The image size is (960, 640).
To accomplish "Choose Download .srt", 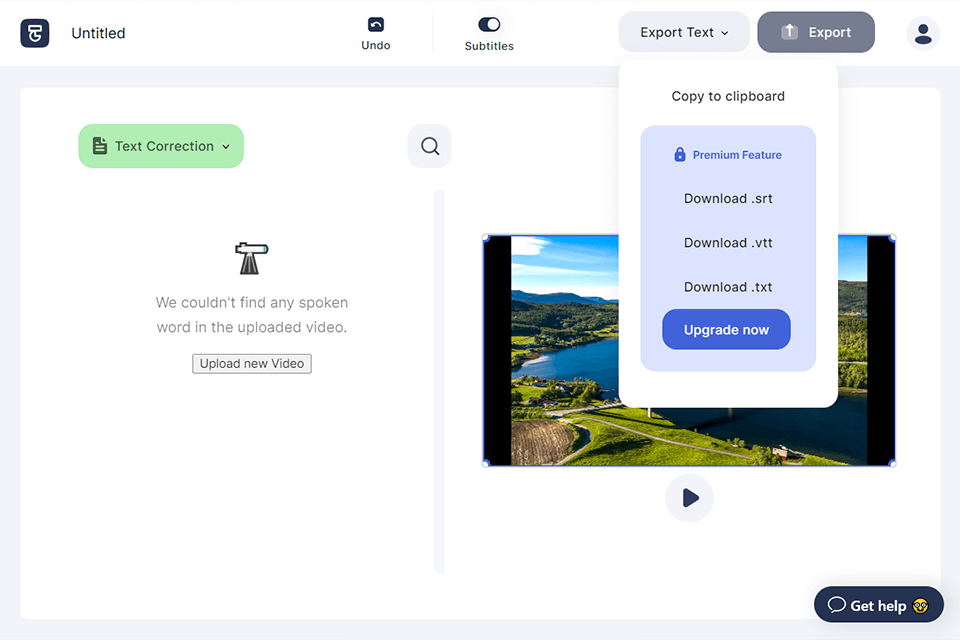I will pyautogui.click(x=728, y=198).
